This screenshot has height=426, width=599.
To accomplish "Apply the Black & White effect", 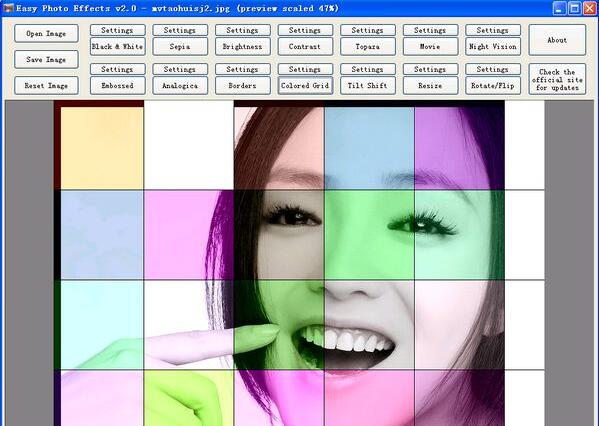I will [x=118, y=47].
